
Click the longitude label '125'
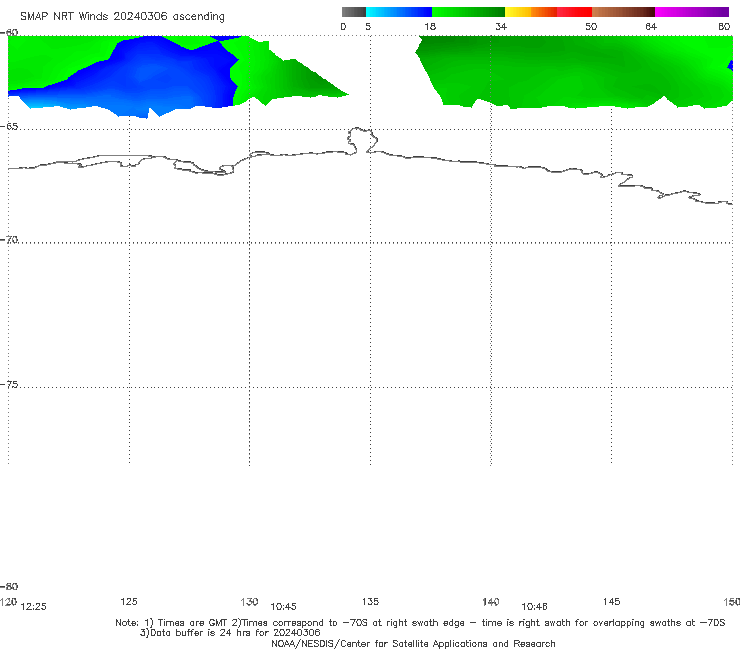pyautogui.click(x=129, y=601)
